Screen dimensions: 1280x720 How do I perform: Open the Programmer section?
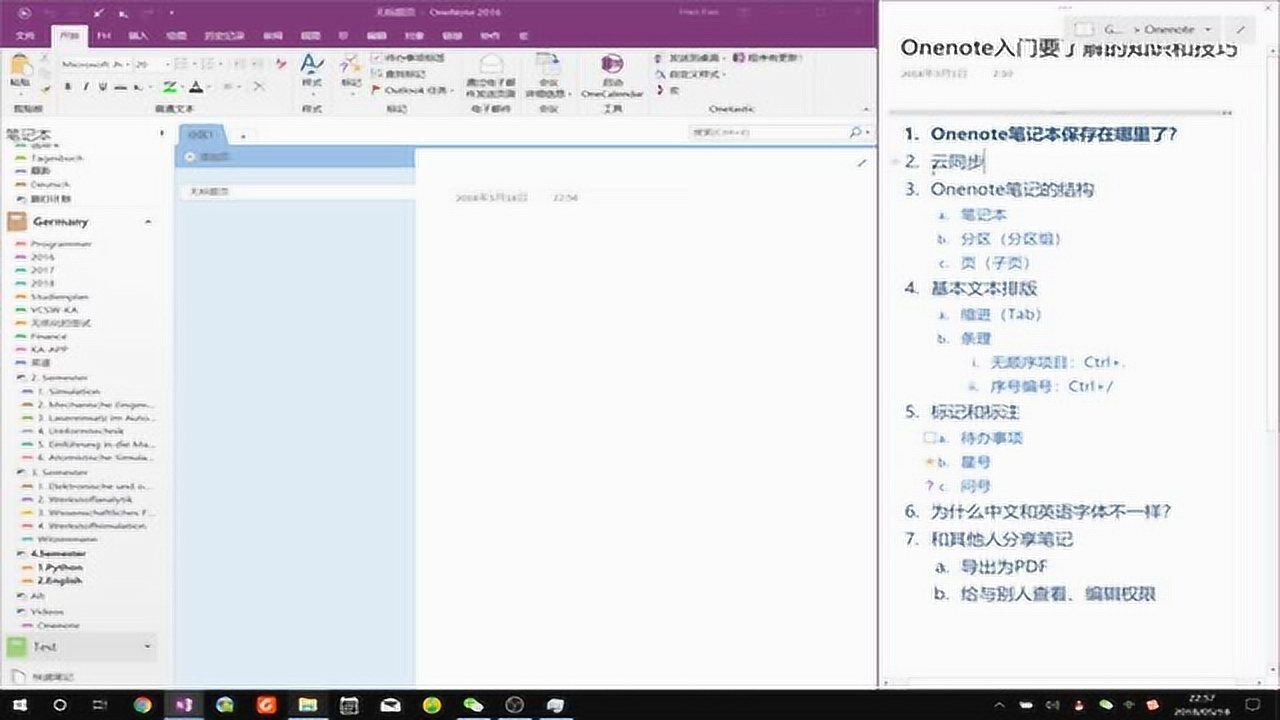pyautogui.click(x=60, y=244)
